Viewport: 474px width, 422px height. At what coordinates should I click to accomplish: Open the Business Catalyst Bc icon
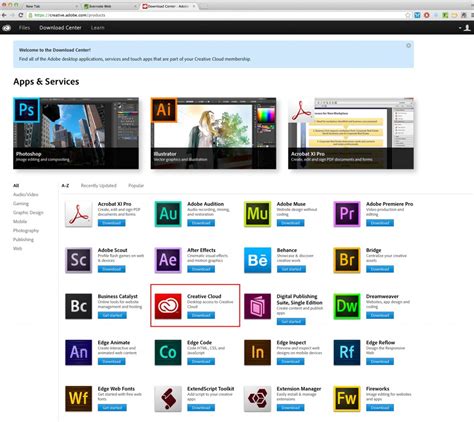[x=79, y=306]
